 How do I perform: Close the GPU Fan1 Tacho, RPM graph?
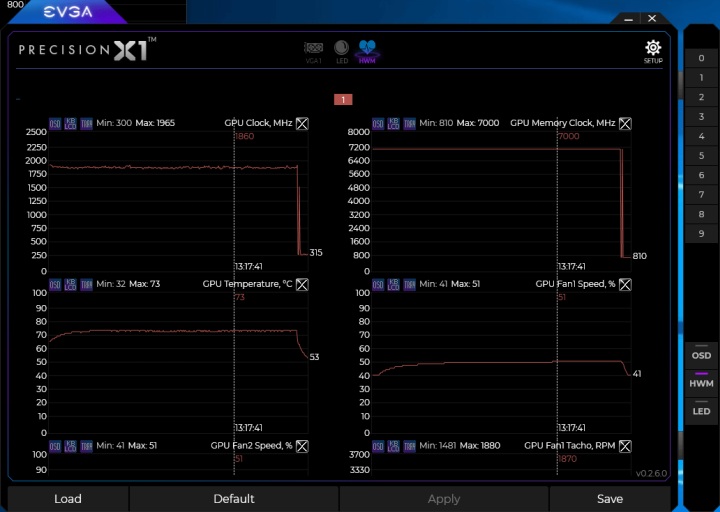[625, 446]
